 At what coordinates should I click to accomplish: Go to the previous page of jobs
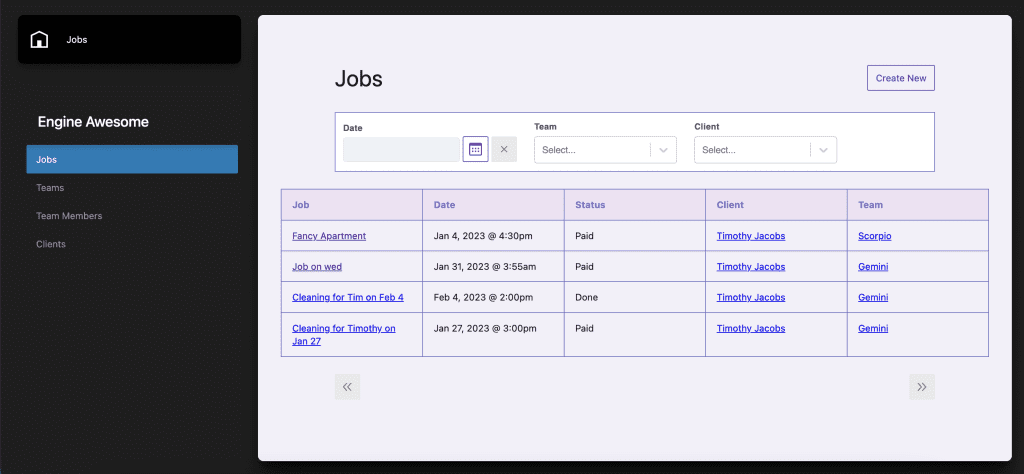click(347, 387)
